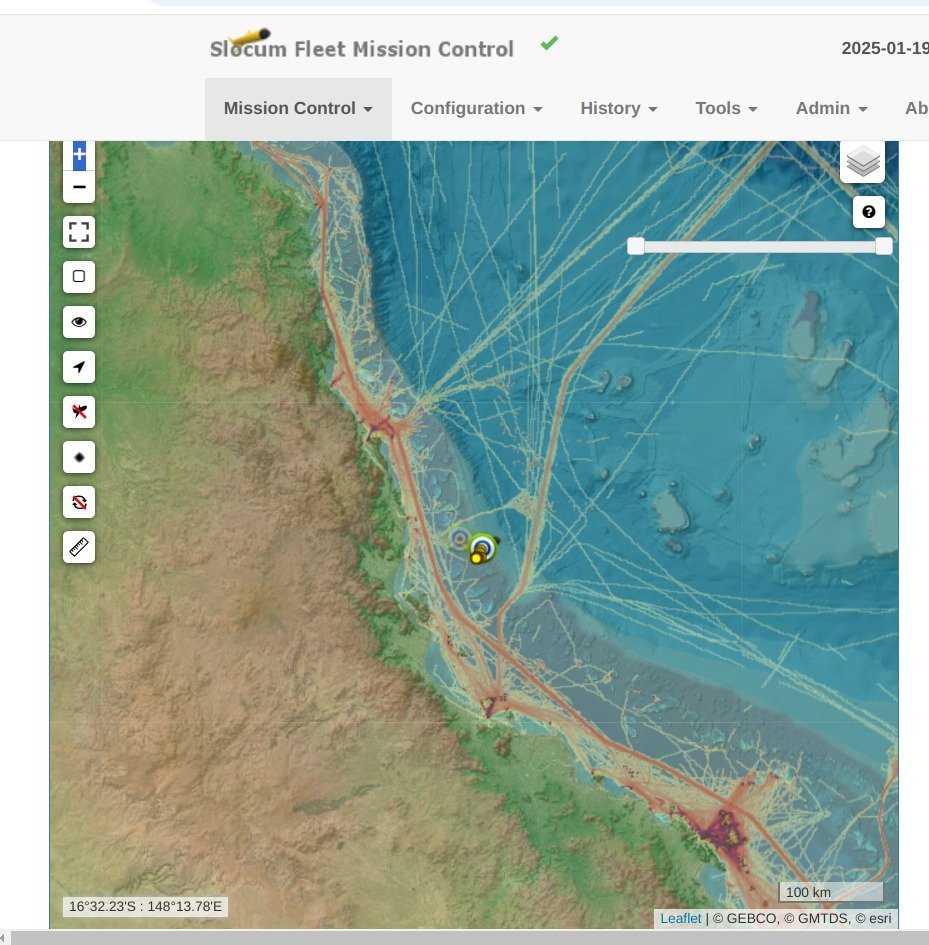Click the left handle of the time slider

pos(635,246)
